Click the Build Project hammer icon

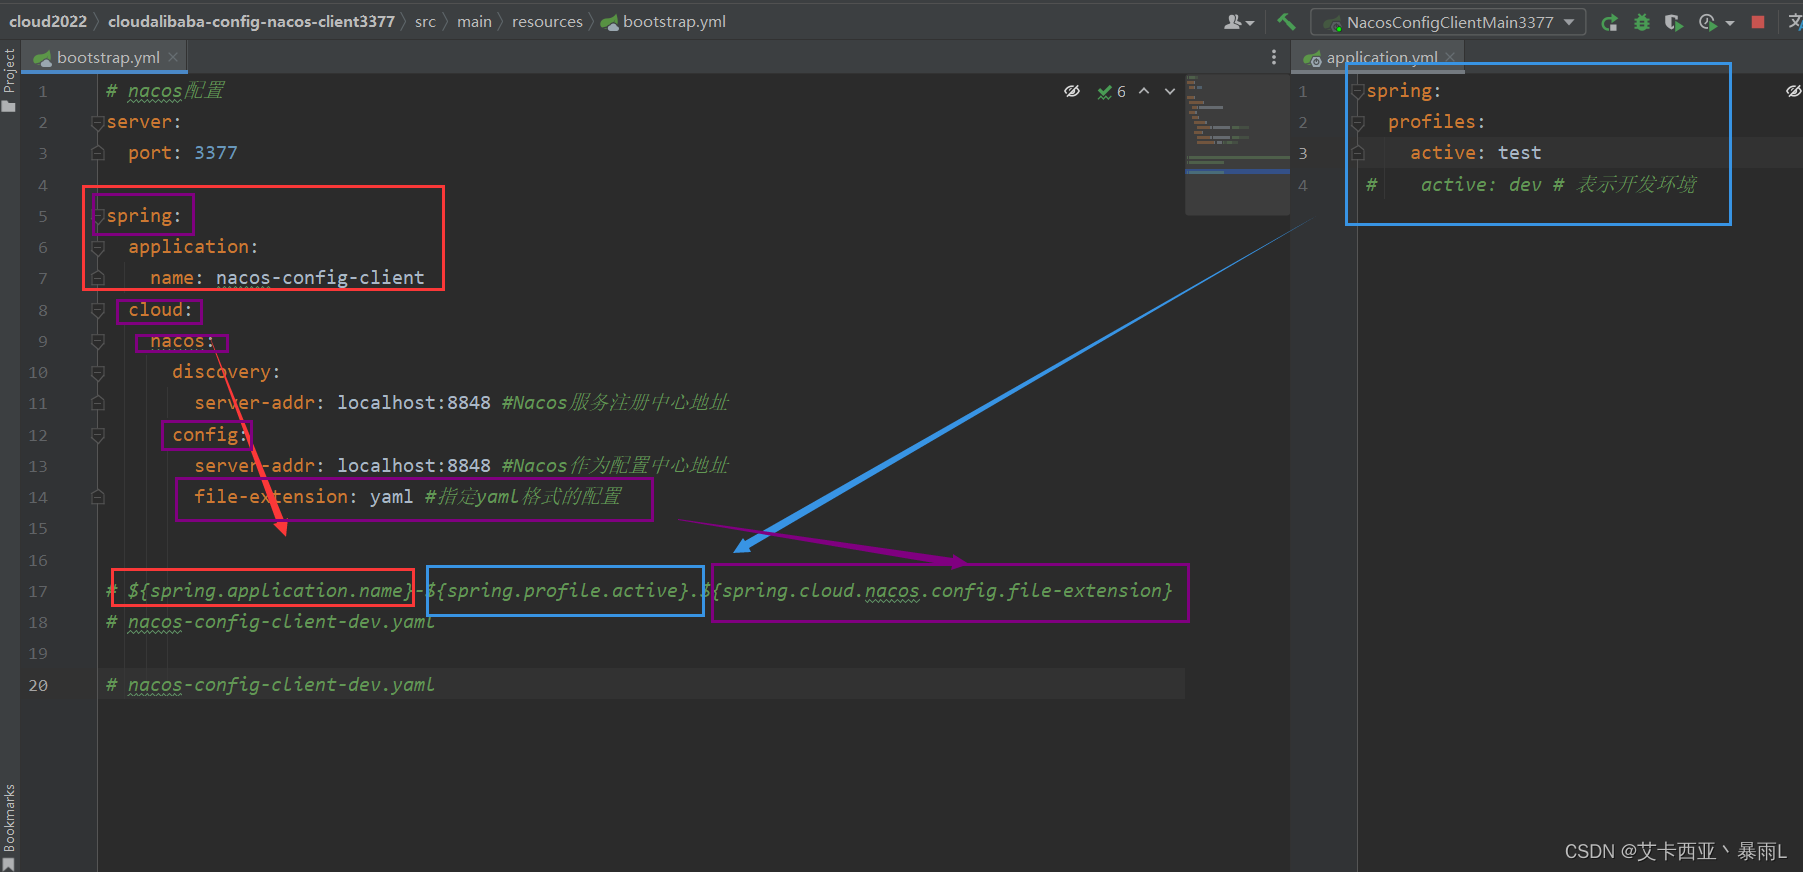[x=1286, y=21]
